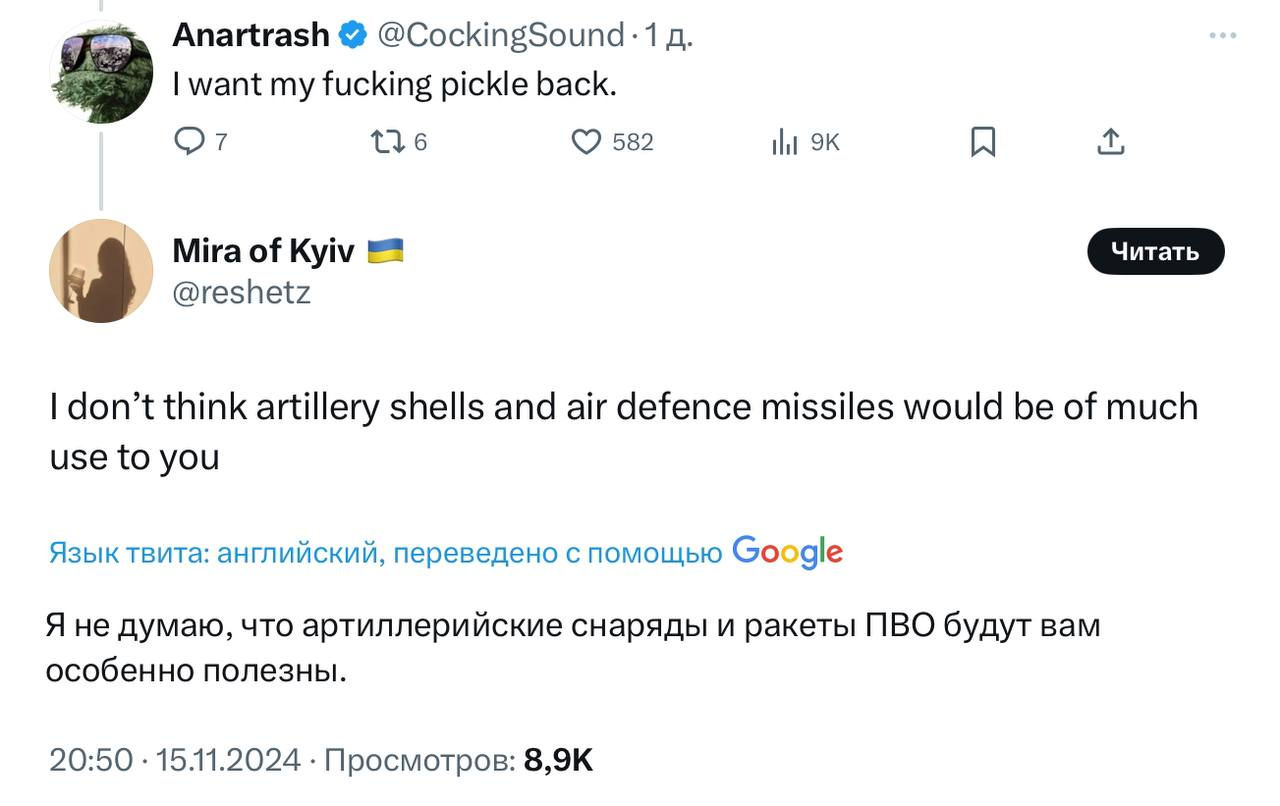Click the @reshetz username
Image resolution: width=1280 pixels, height=806 pixels.
coord(241,293)
